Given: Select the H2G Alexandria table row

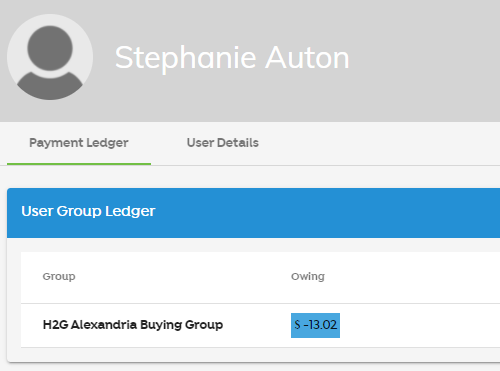Looking at the screenshot, I should pos(260,325).
